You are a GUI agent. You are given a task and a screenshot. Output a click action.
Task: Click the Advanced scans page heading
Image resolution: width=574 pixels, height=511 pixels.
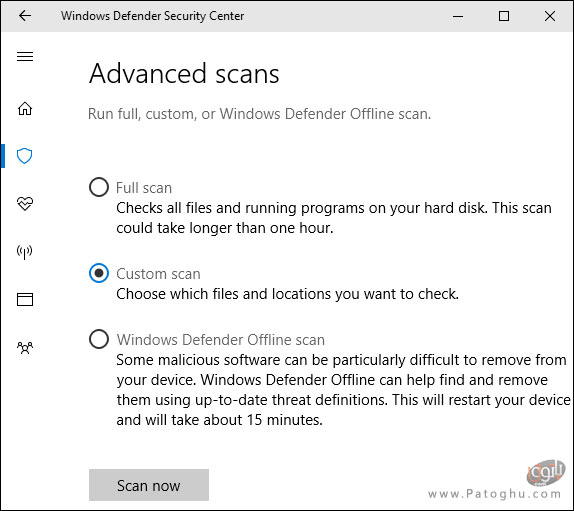click(x=184, y=74)
